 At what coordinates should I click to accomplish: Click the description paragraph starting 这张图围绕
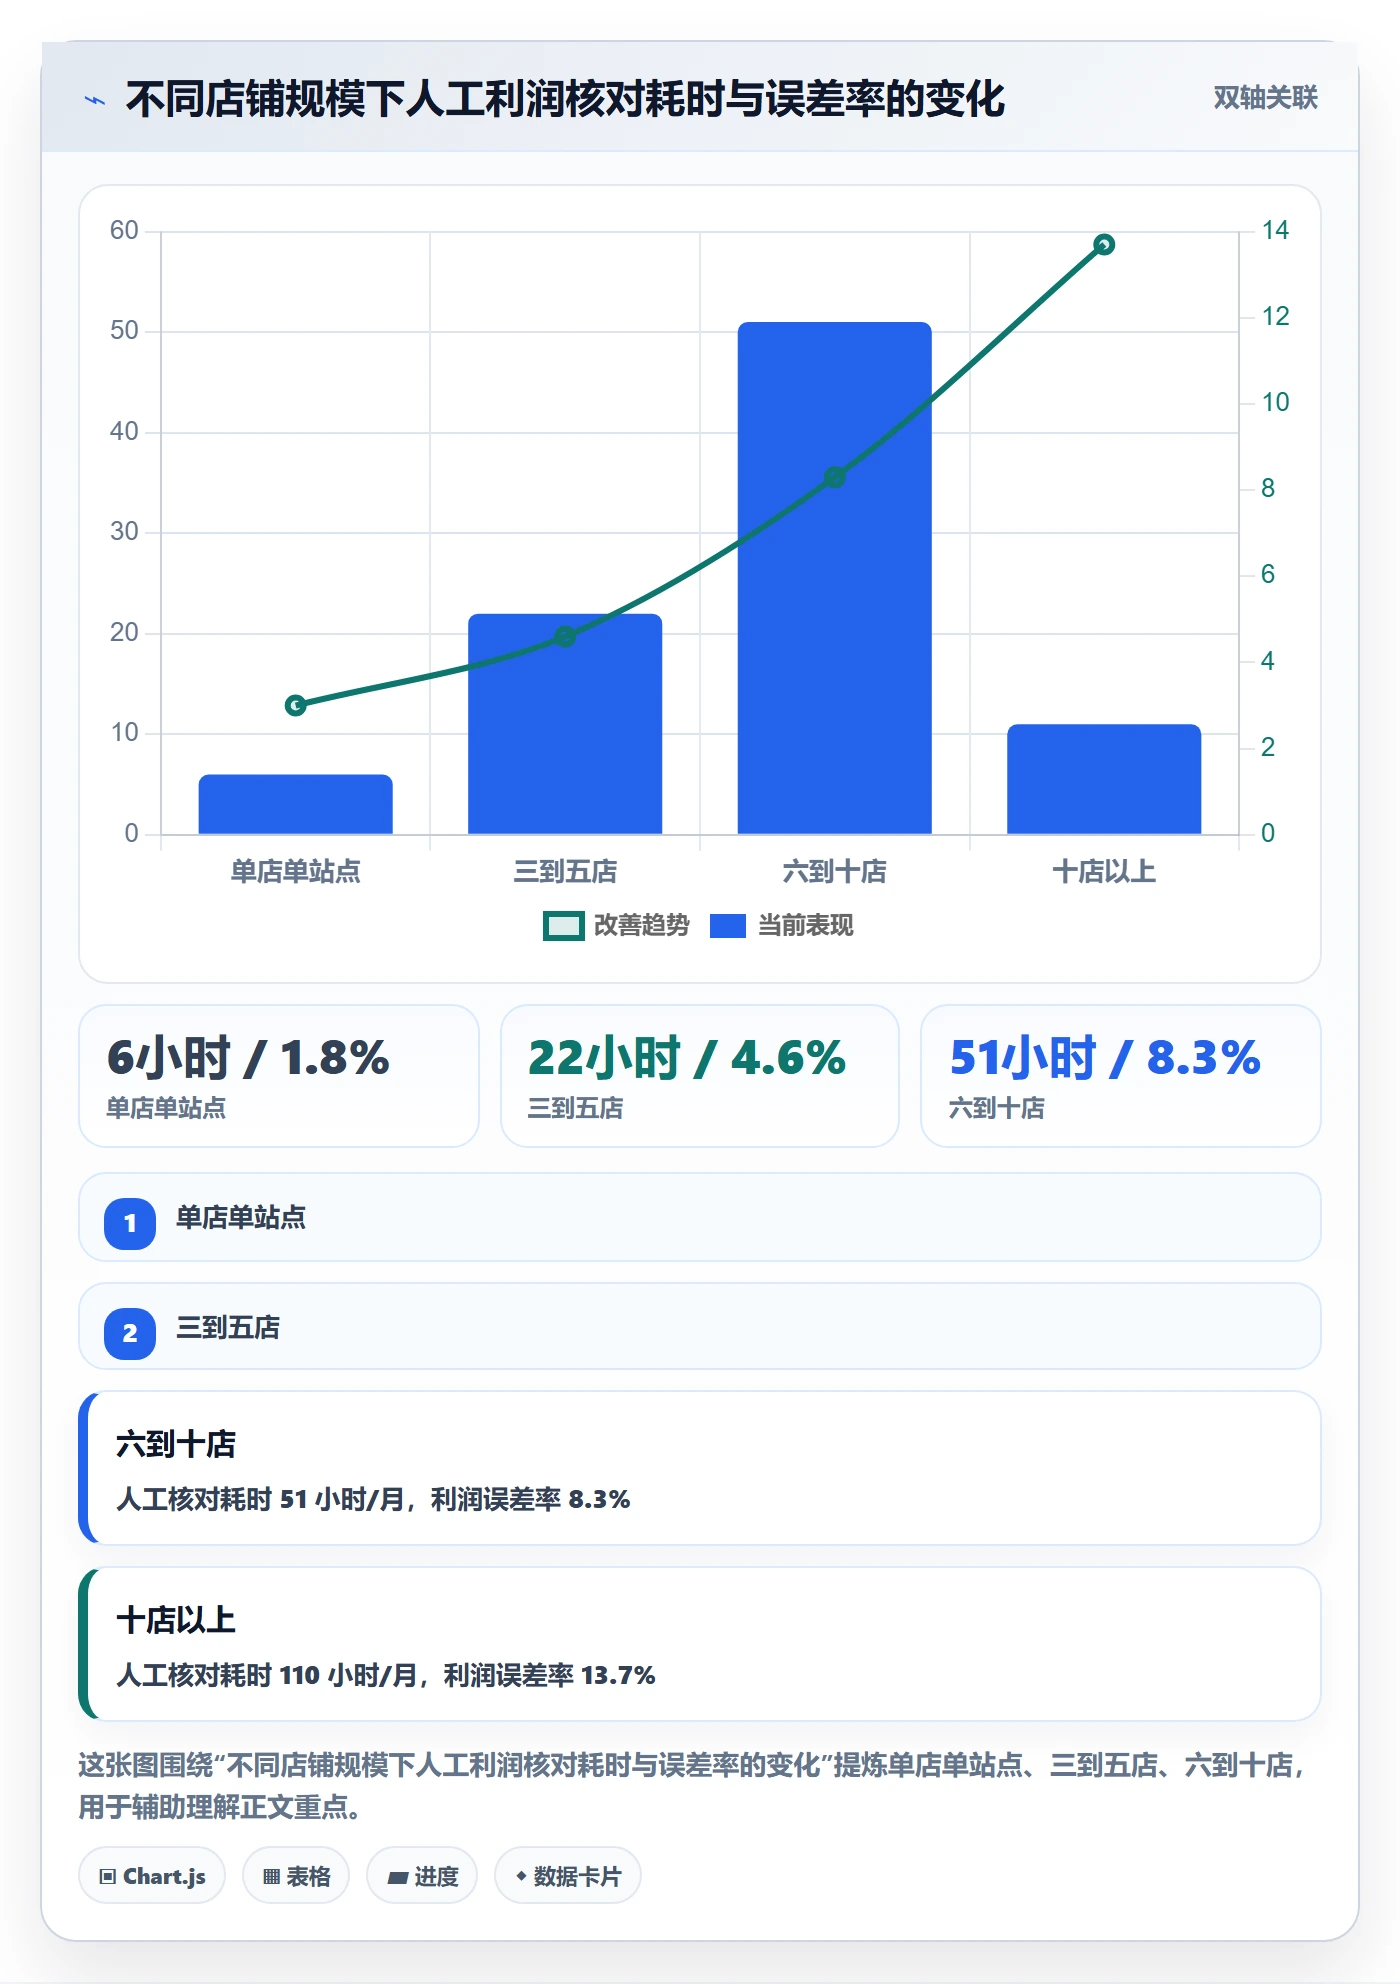coord(692,1786)
